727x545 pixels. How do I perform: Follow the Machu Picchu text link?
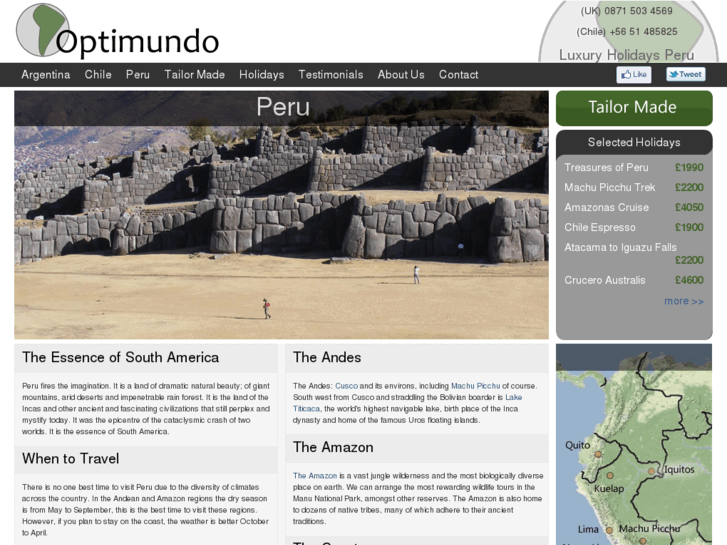(475, 386)
